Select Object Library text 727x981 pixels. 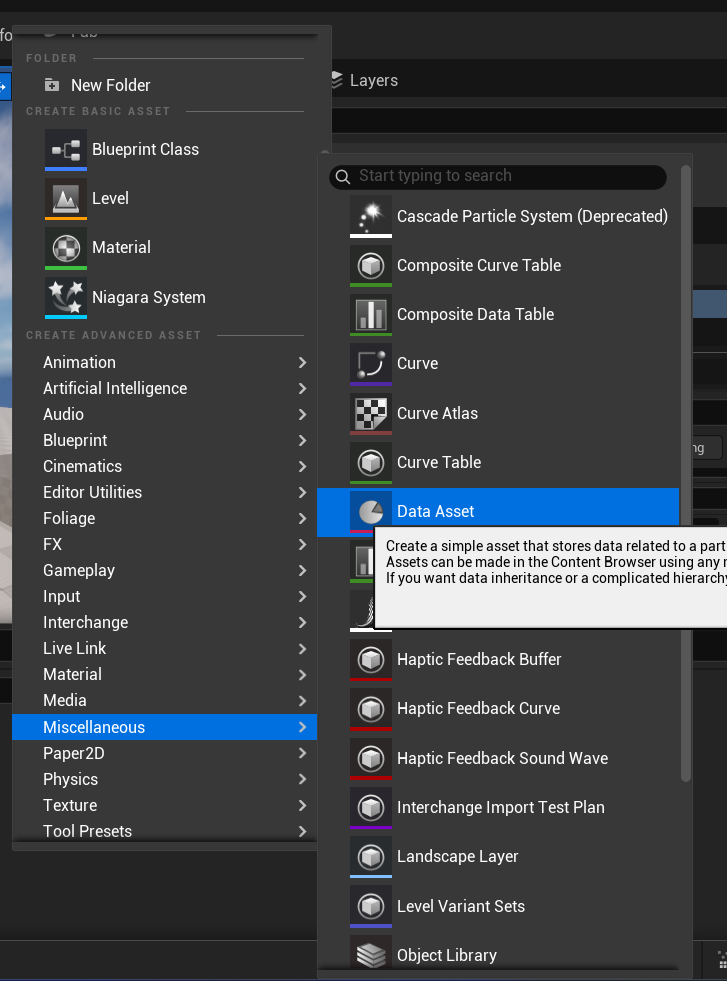point(447,955)
